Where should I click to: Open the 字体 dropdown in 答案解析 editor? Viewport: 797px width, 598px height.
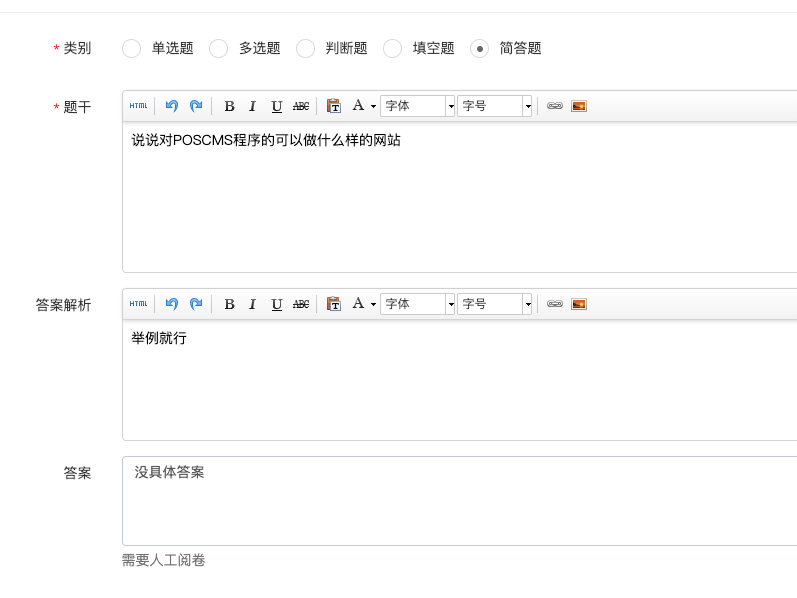(417, 304)
